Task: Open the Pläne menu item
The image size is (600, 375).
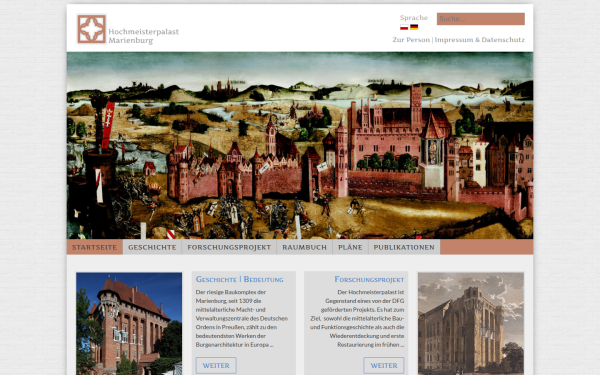Action: (350, 247)
